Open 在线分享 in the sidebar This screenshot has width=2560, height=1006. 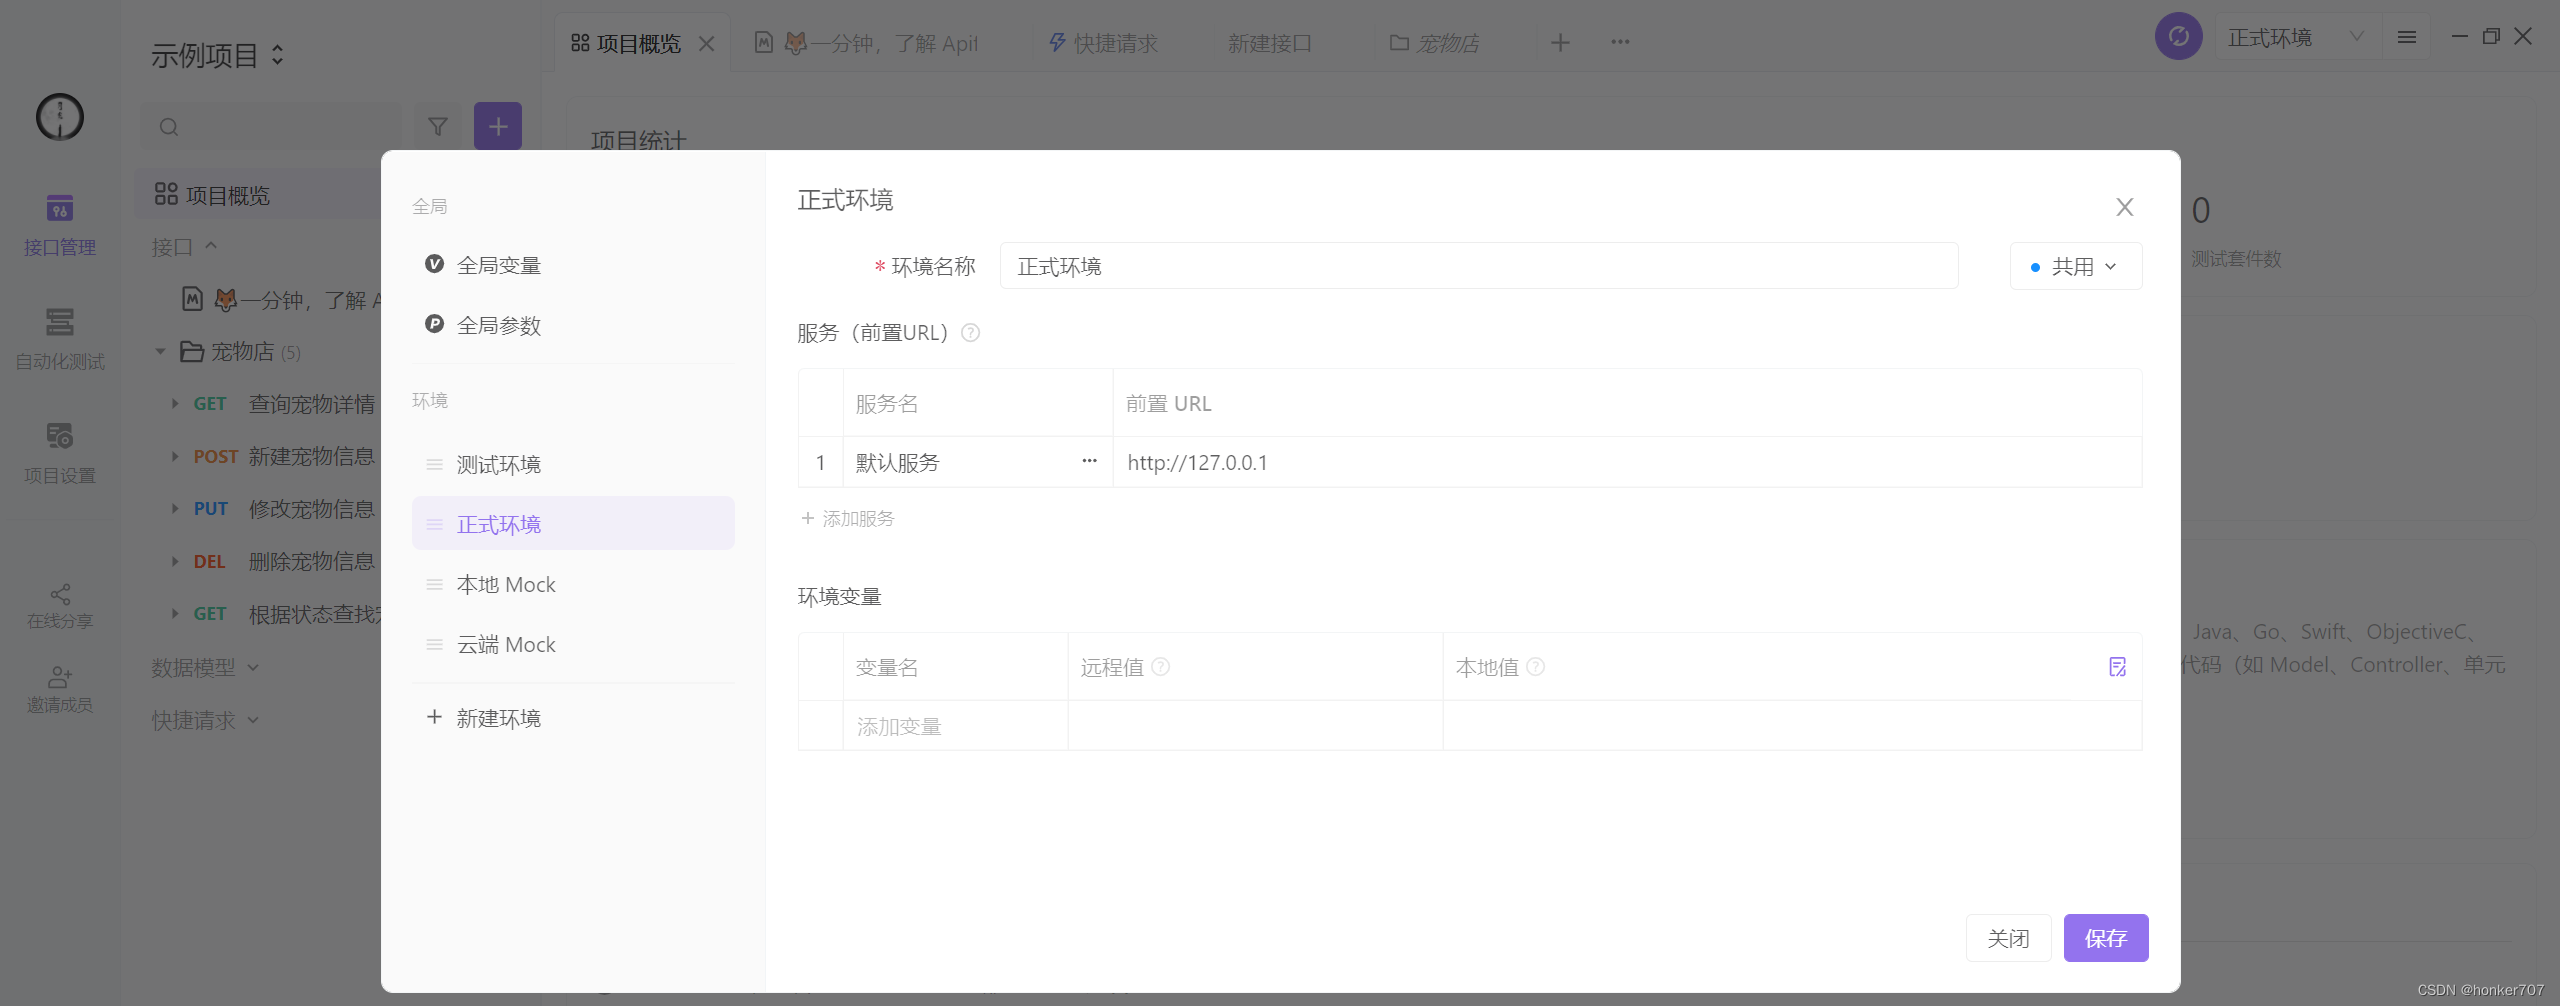60,606
